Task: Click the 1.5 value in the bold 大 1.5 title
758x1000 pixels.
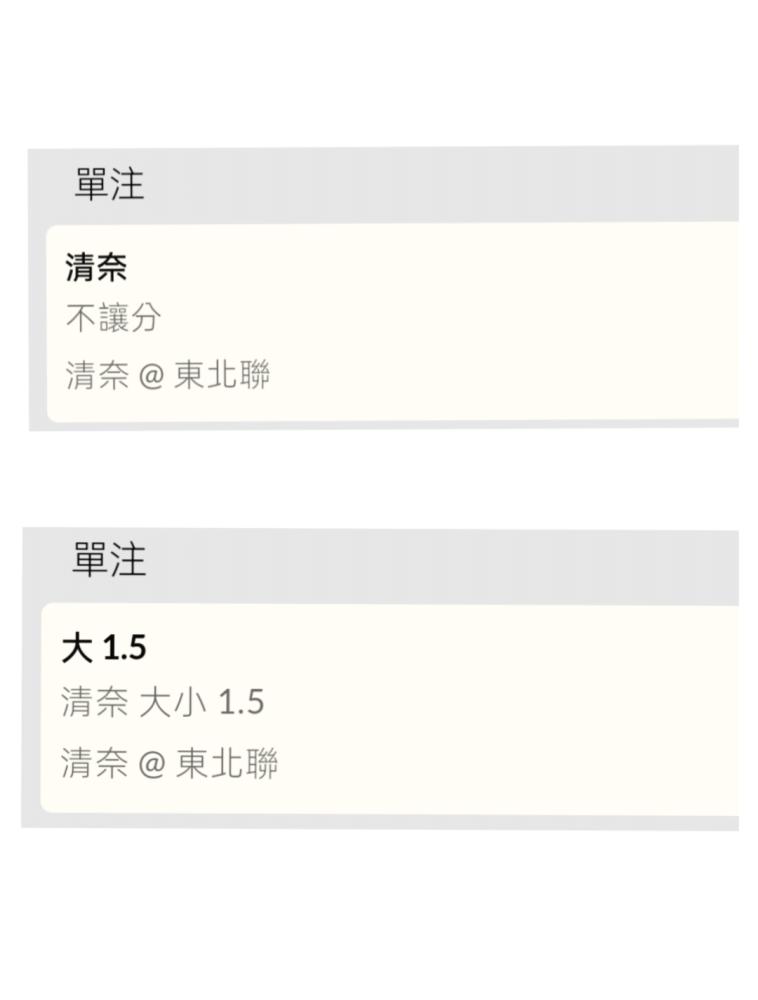Action: pyautogui.click(x=125, y=648)
